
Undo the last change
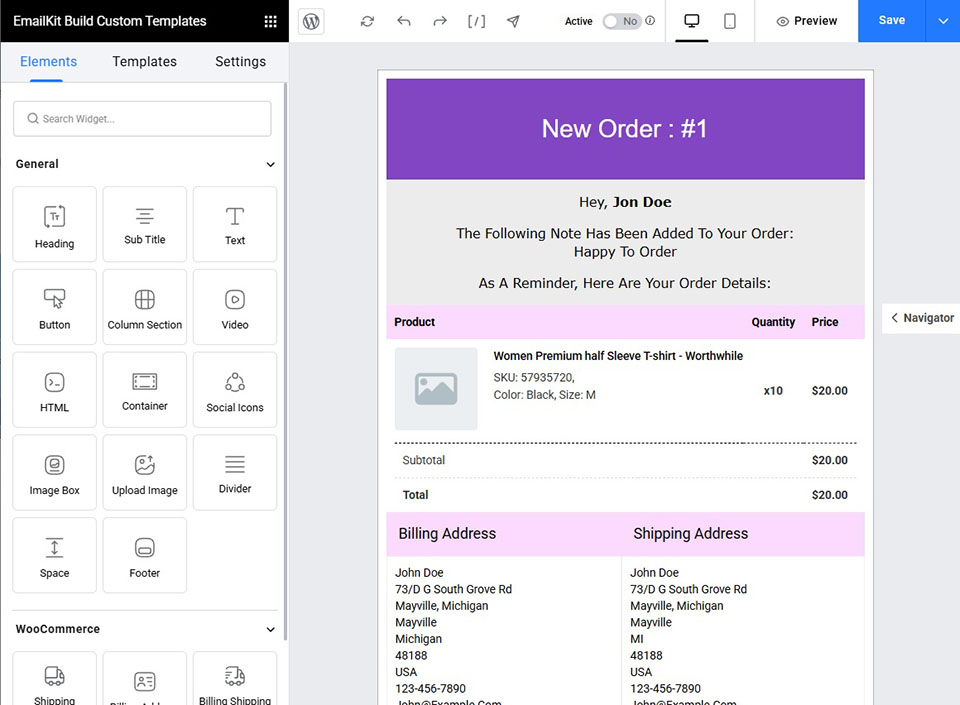[404, 21]
